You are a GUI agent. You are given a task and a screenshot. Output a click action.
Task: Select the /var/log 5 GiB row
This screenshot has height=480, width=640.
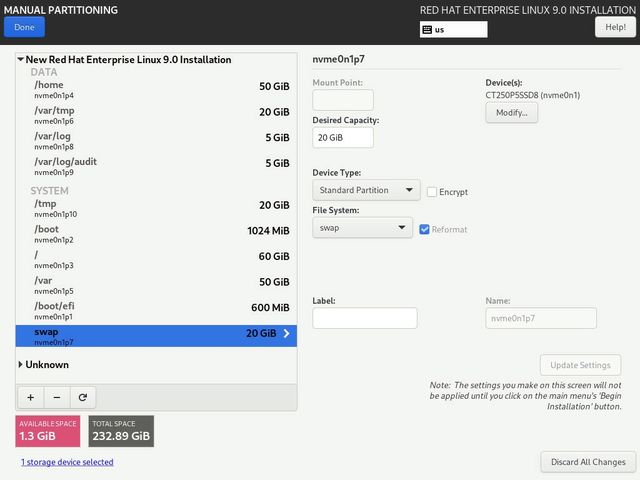156,141
